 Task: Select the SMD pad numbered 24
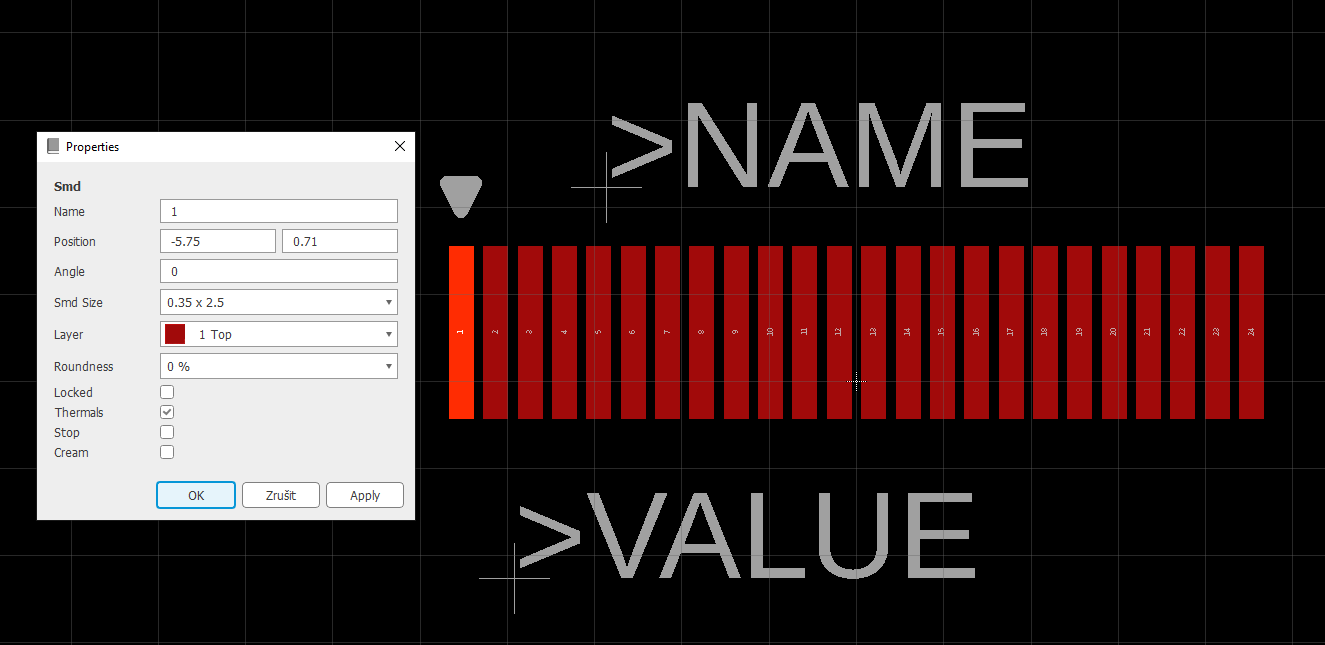pyautogui.click(x=1251, y=332)
